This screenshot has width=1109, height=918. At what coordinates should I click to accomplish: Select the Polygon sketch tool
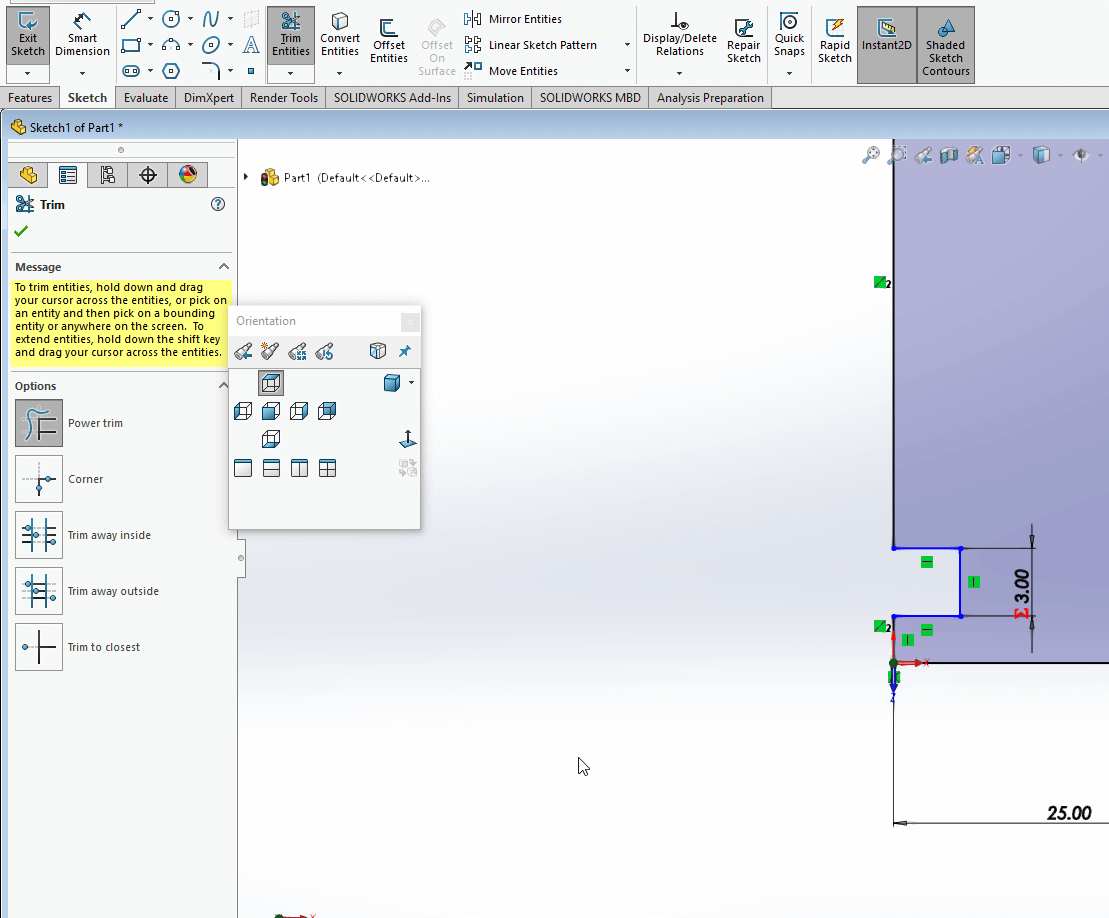[171, 71]
